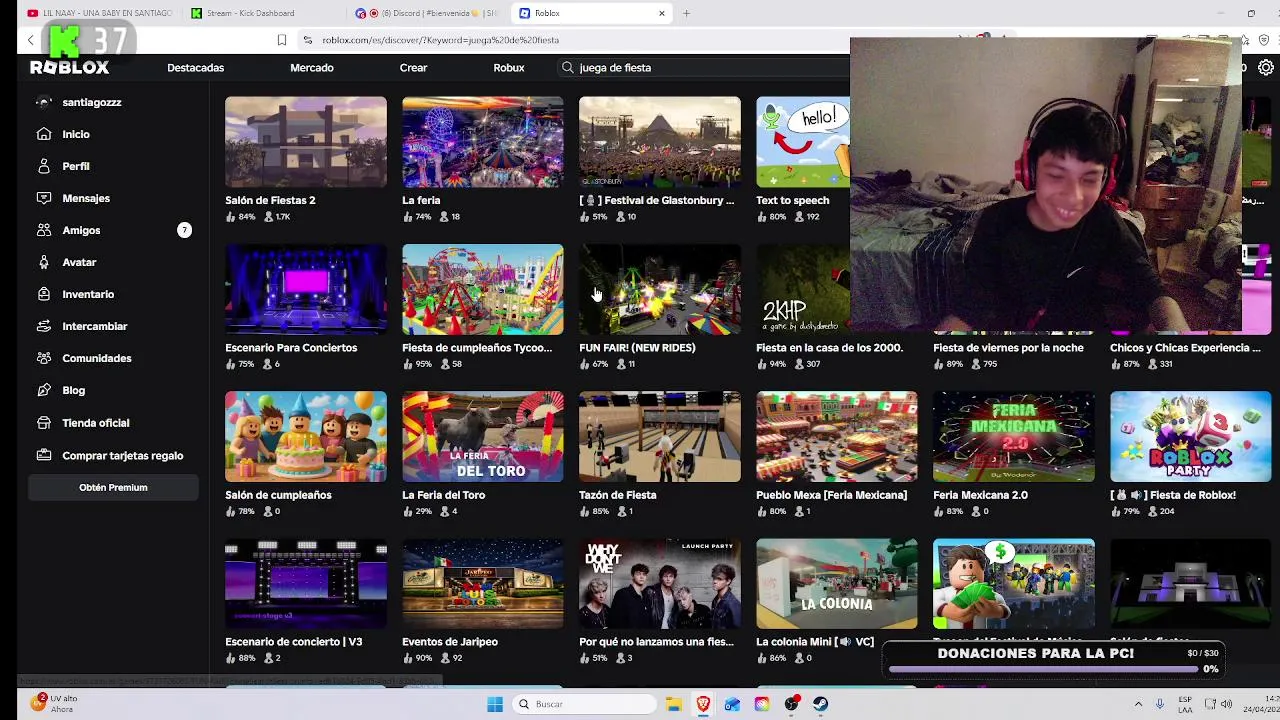Viewport: 1280px width, 720px height.
Task: Open Inicio via its house icon
Action: (44, 134)
